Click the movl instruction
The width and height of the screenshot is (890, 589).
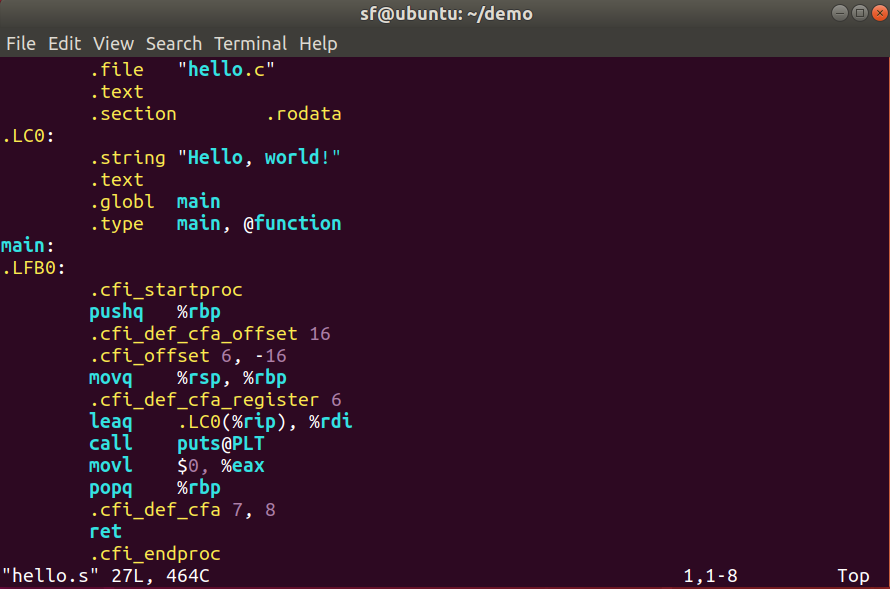[111, 466]
